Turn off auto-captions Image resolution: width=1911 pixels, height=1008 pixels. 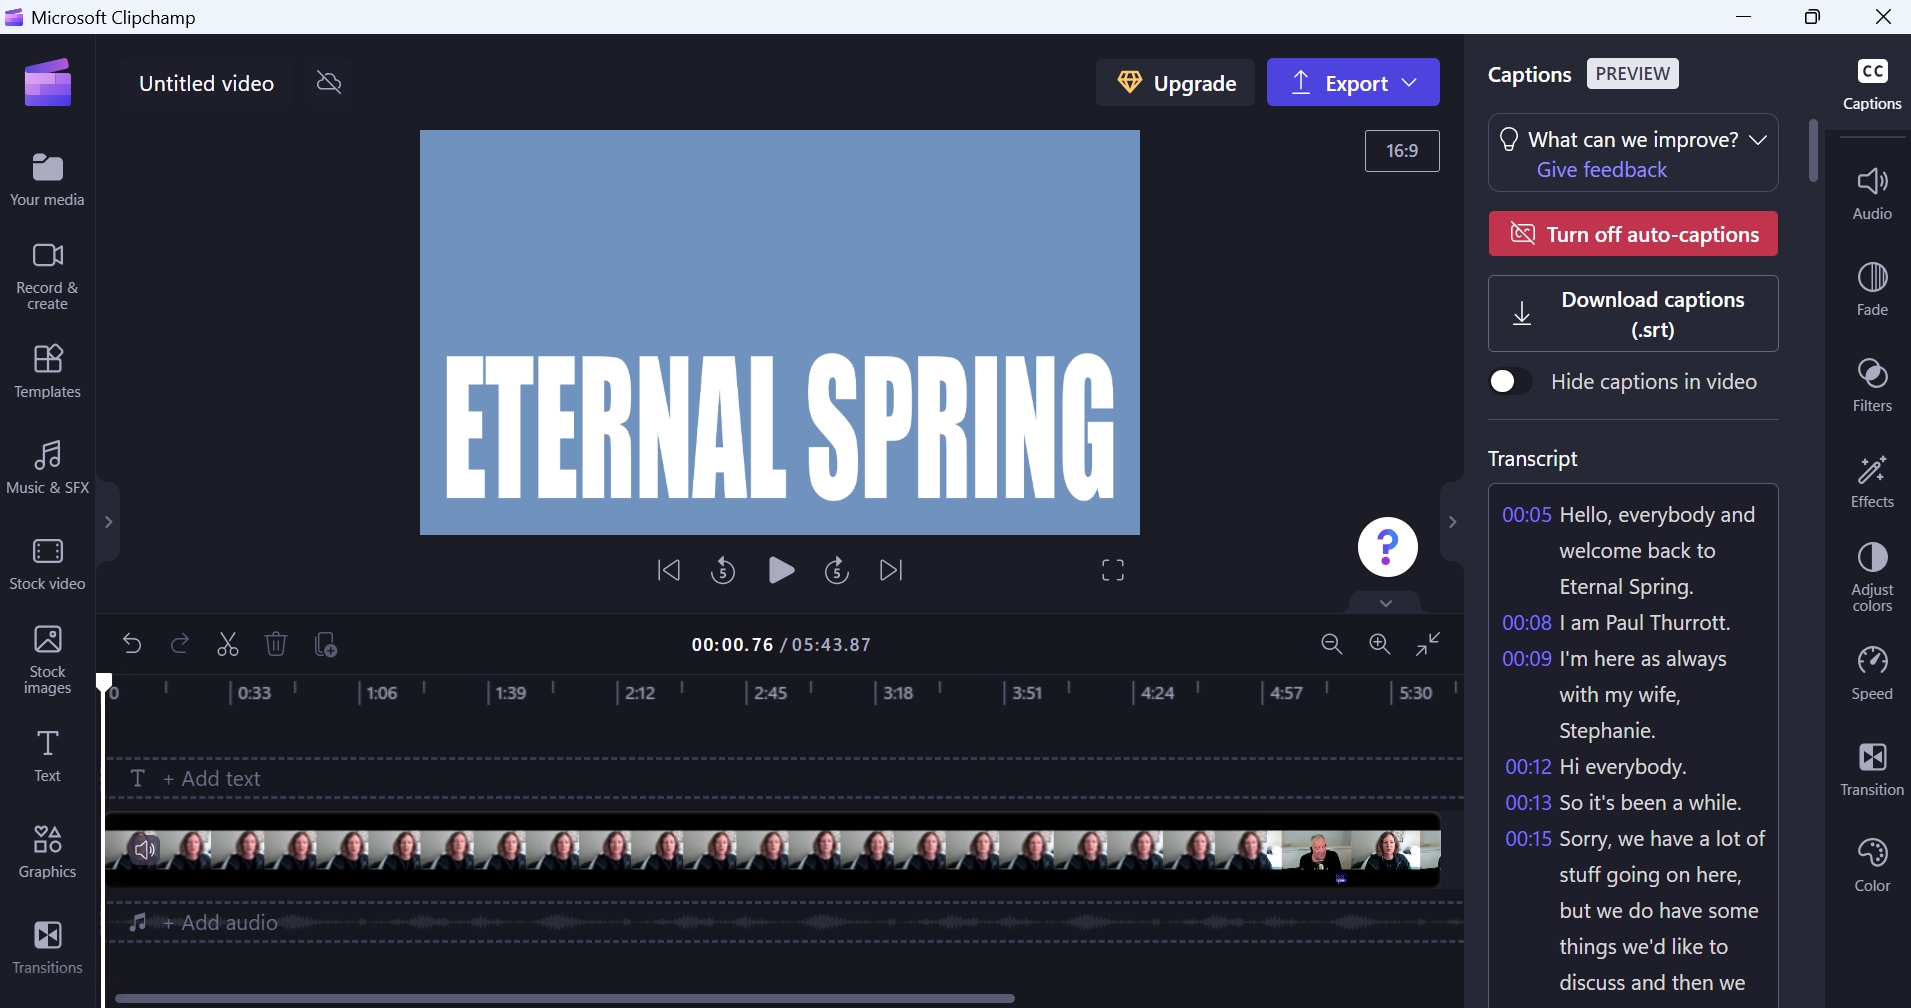pyautogui.click(x=1633, y=234)
